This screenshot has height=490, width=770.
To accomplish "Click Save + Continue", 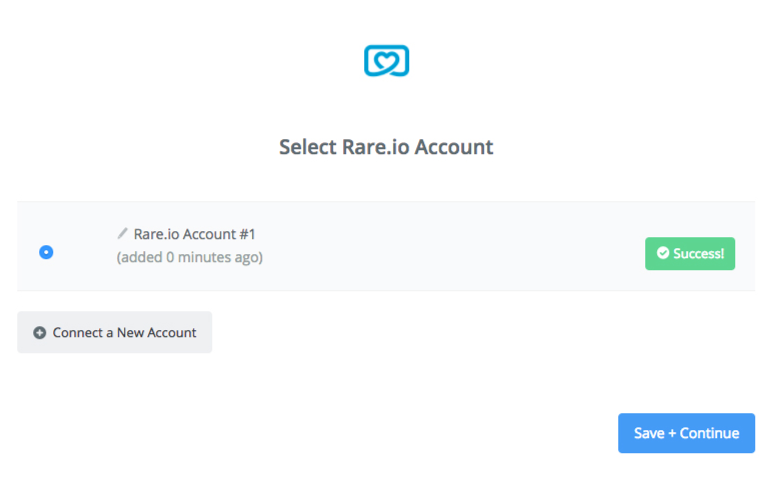I will click(x=687, y=433).
